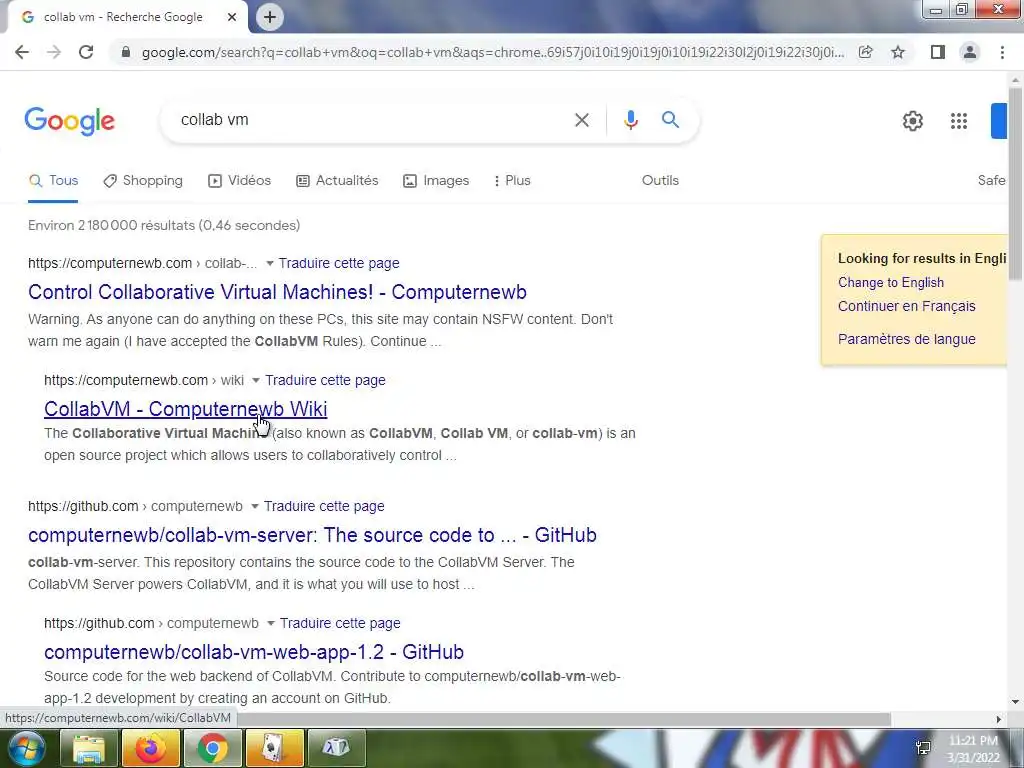The image size is (1024, 768).
Task: Click the Google logo
Action: pyautogui.click(x=69, y=121)
